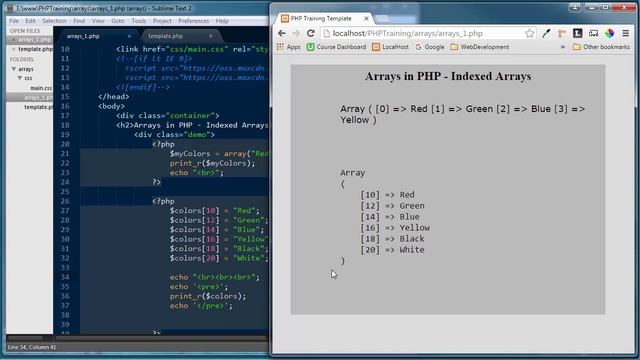Click the colorful pinwheel extension icon
This screenshot has height=360, width=640.
(x=609, y=33)
